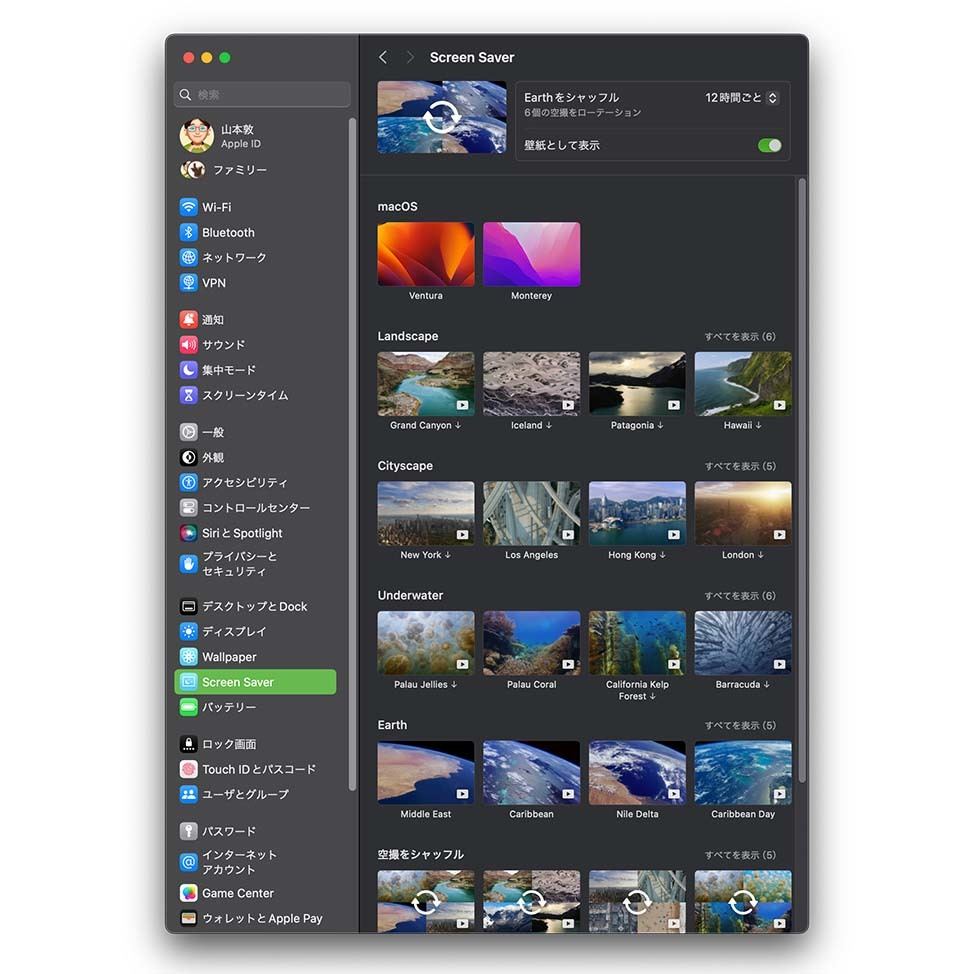Go forward with the right chevron
Screen dimensions: 974x974
[x=410, y=58]
